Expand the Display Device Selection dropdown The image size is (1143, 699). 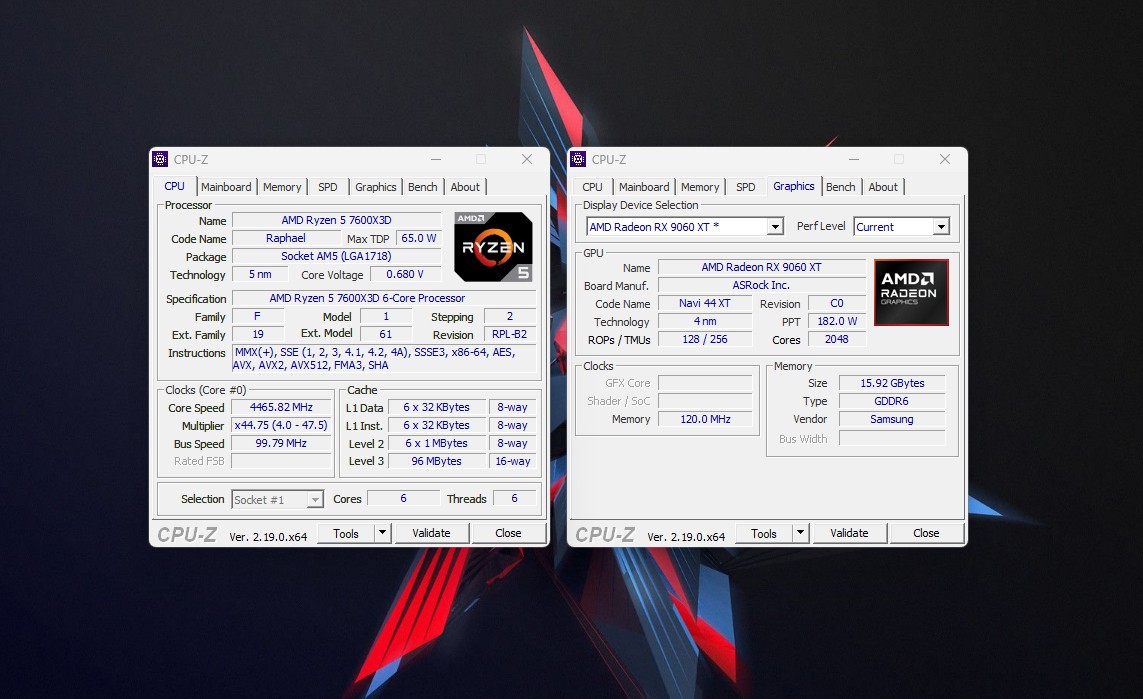[776, 227]
